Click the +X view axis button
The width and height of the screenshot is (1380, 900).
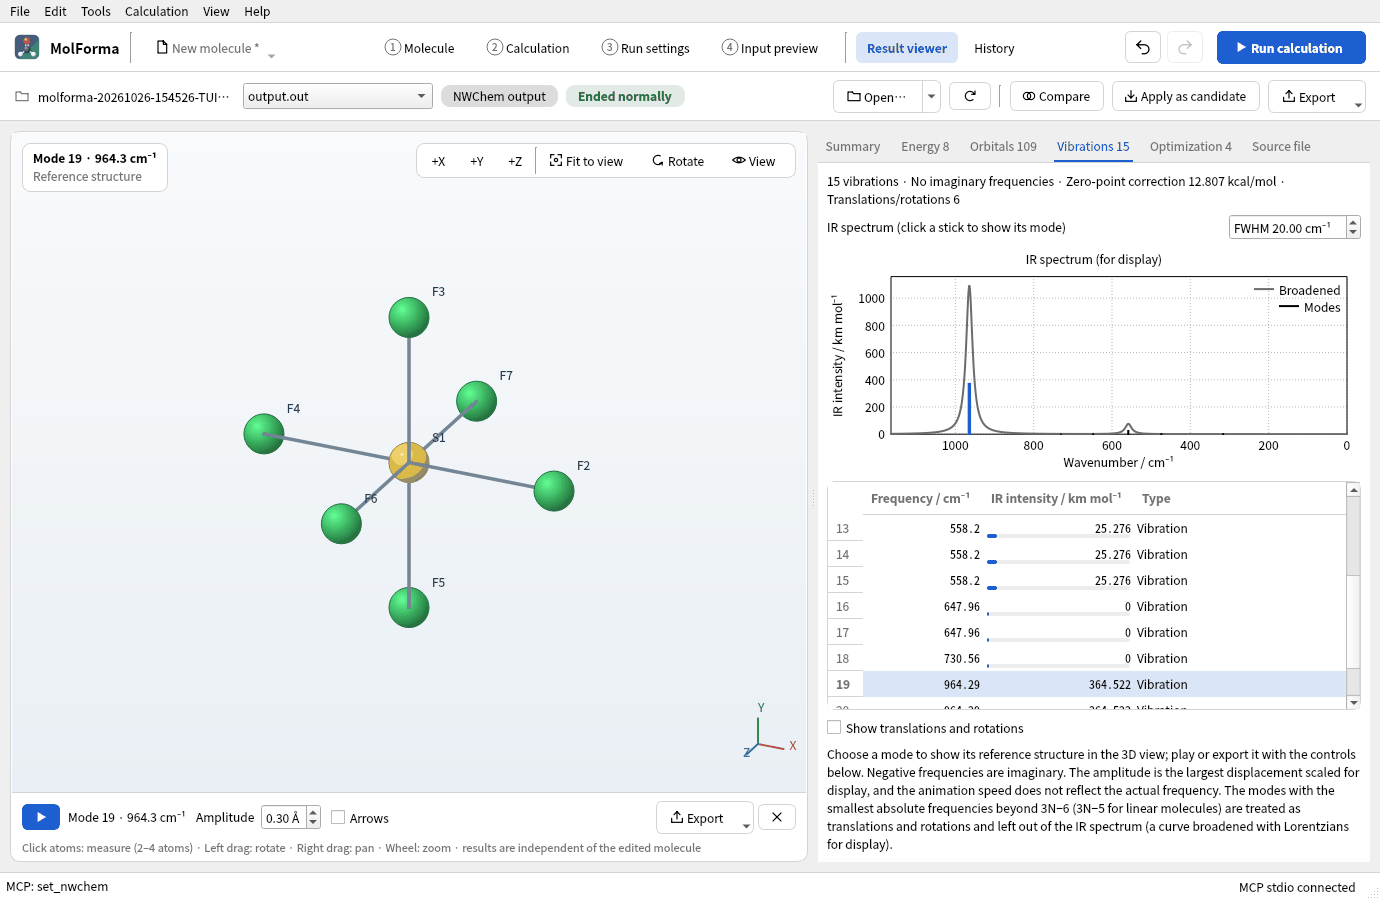(x=438, y=161)
